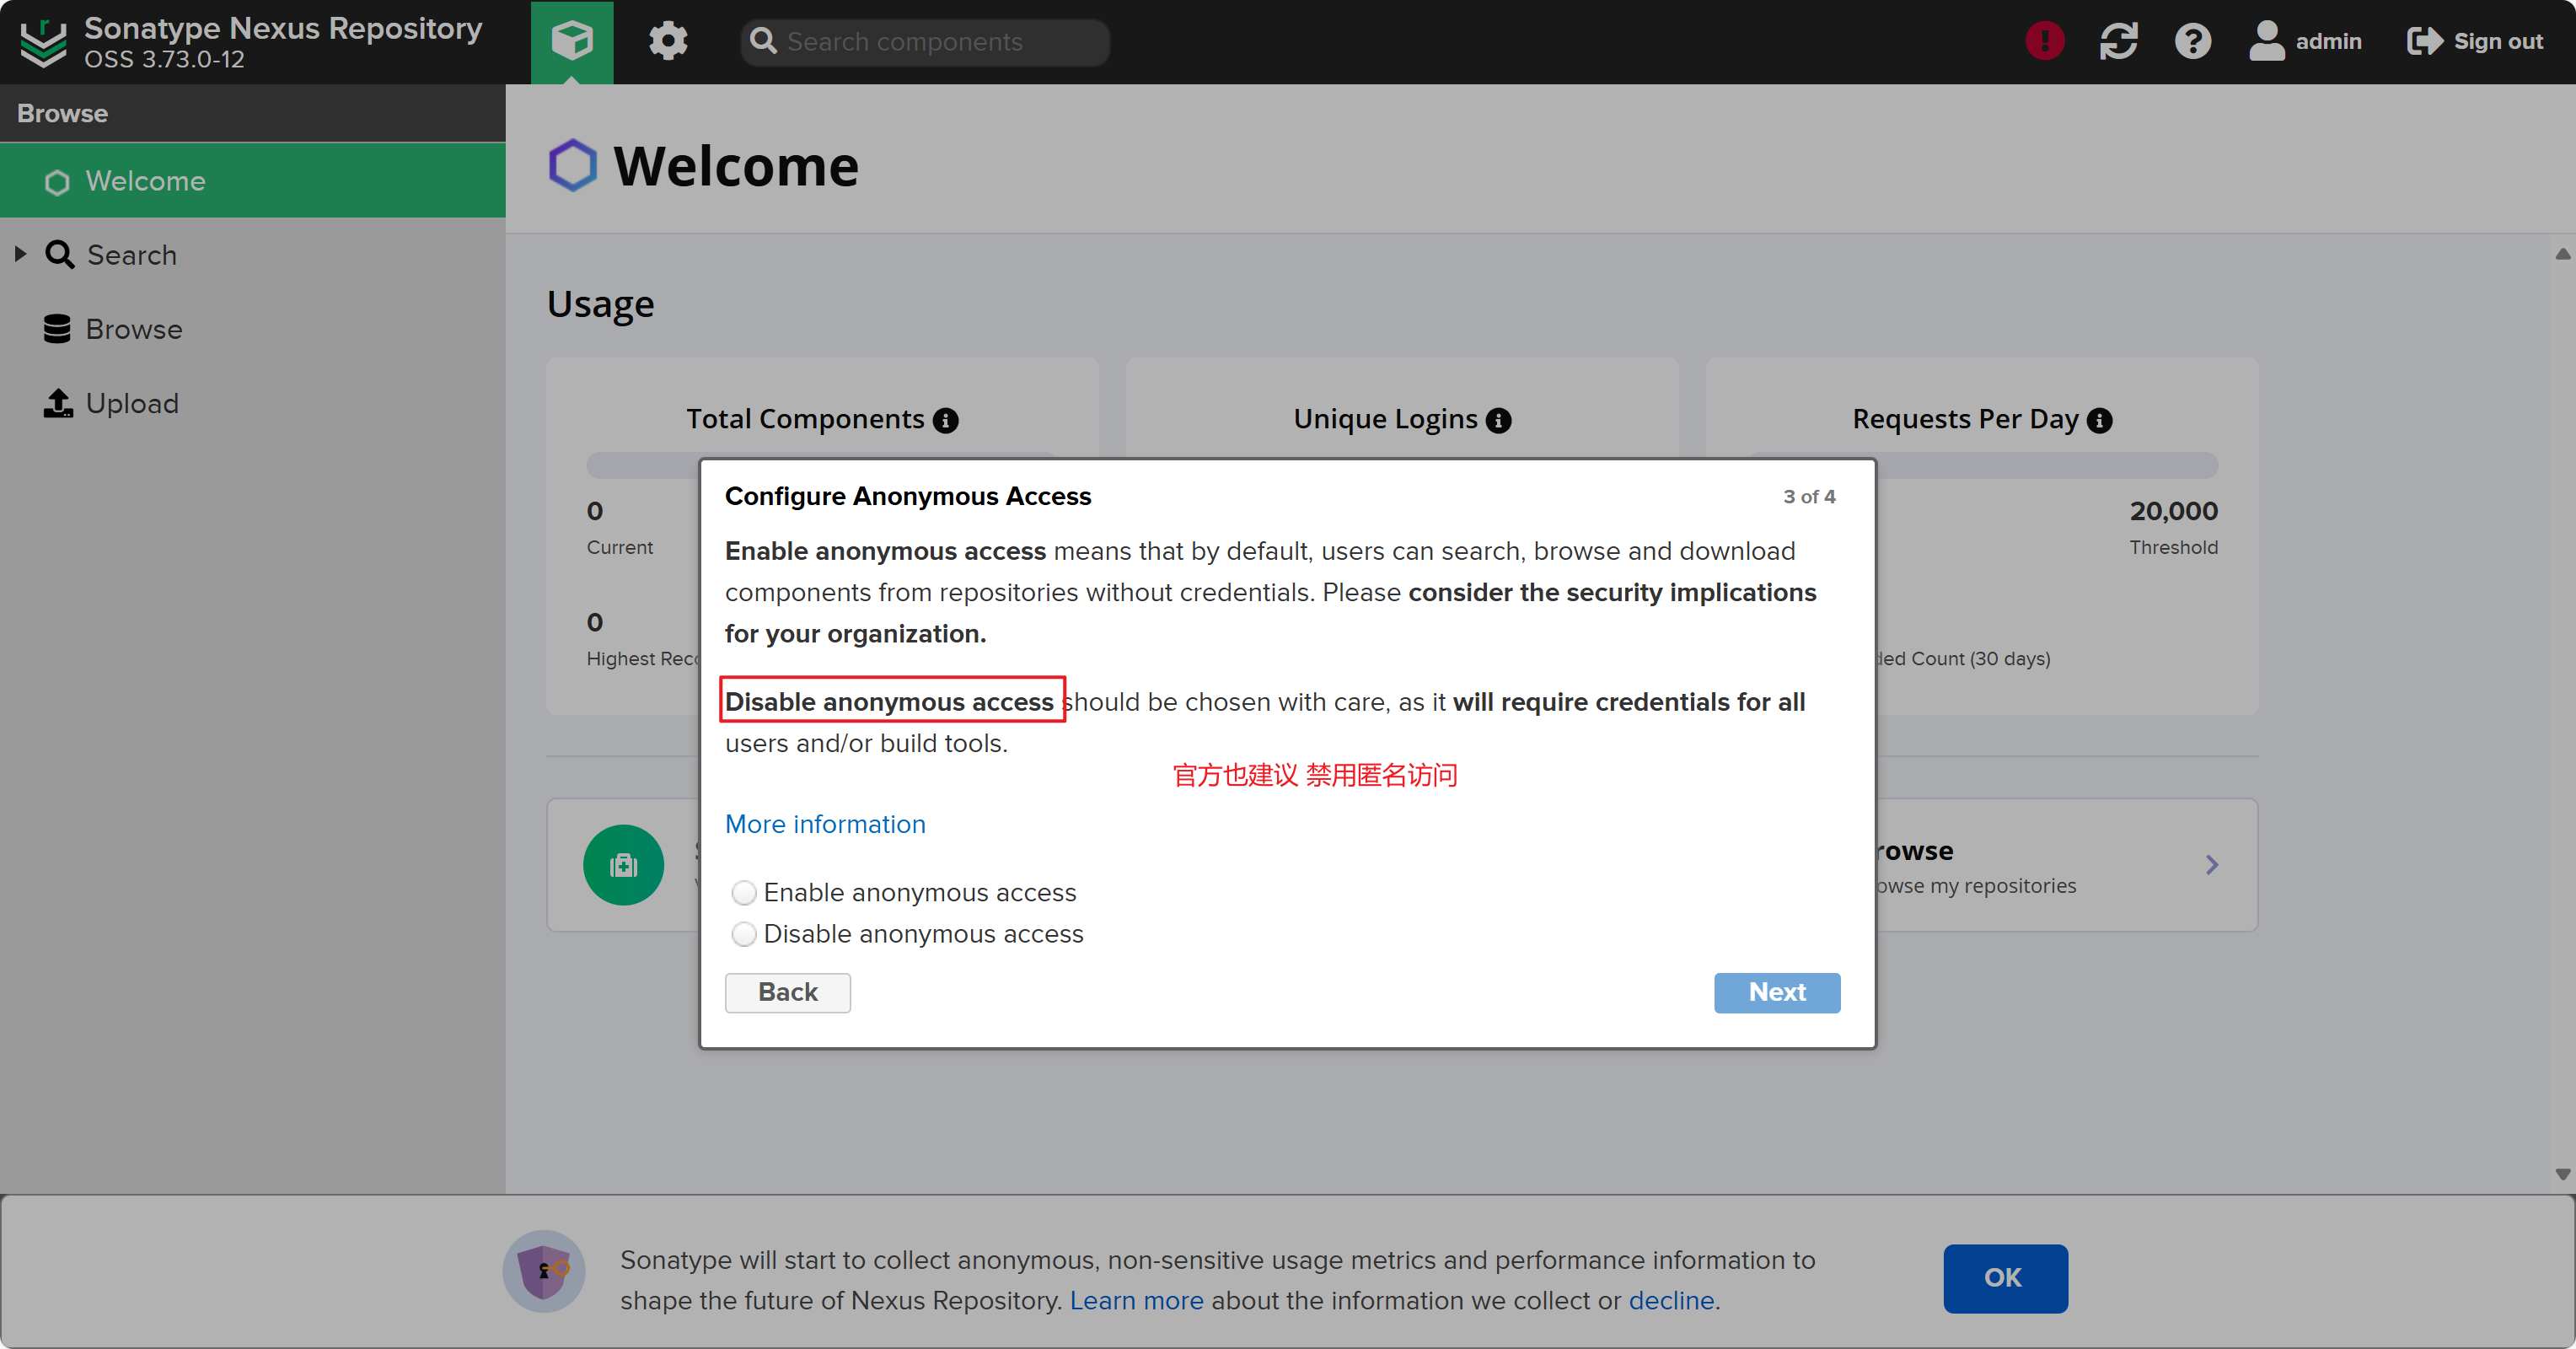Open Search item in sidebar
The width and height of the screenshot is (2576, 1349).
(253, 255)
